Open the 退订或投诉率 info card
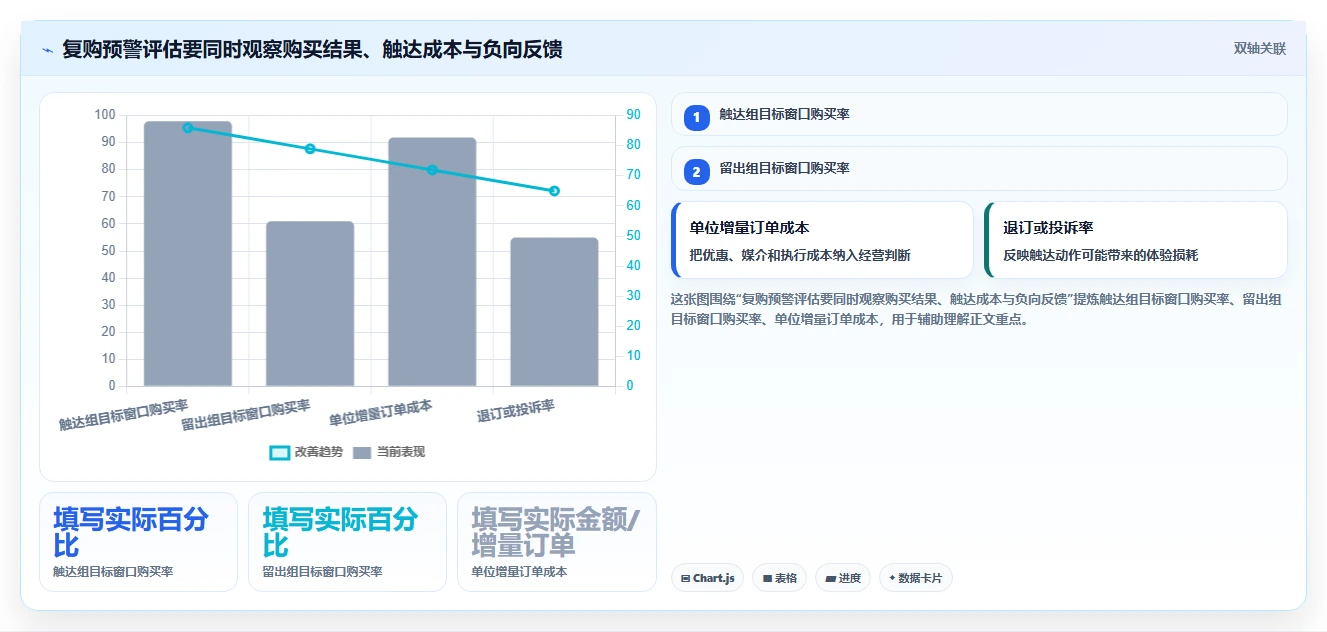This screenshot has height=632, width=1327. (1136, 240)
